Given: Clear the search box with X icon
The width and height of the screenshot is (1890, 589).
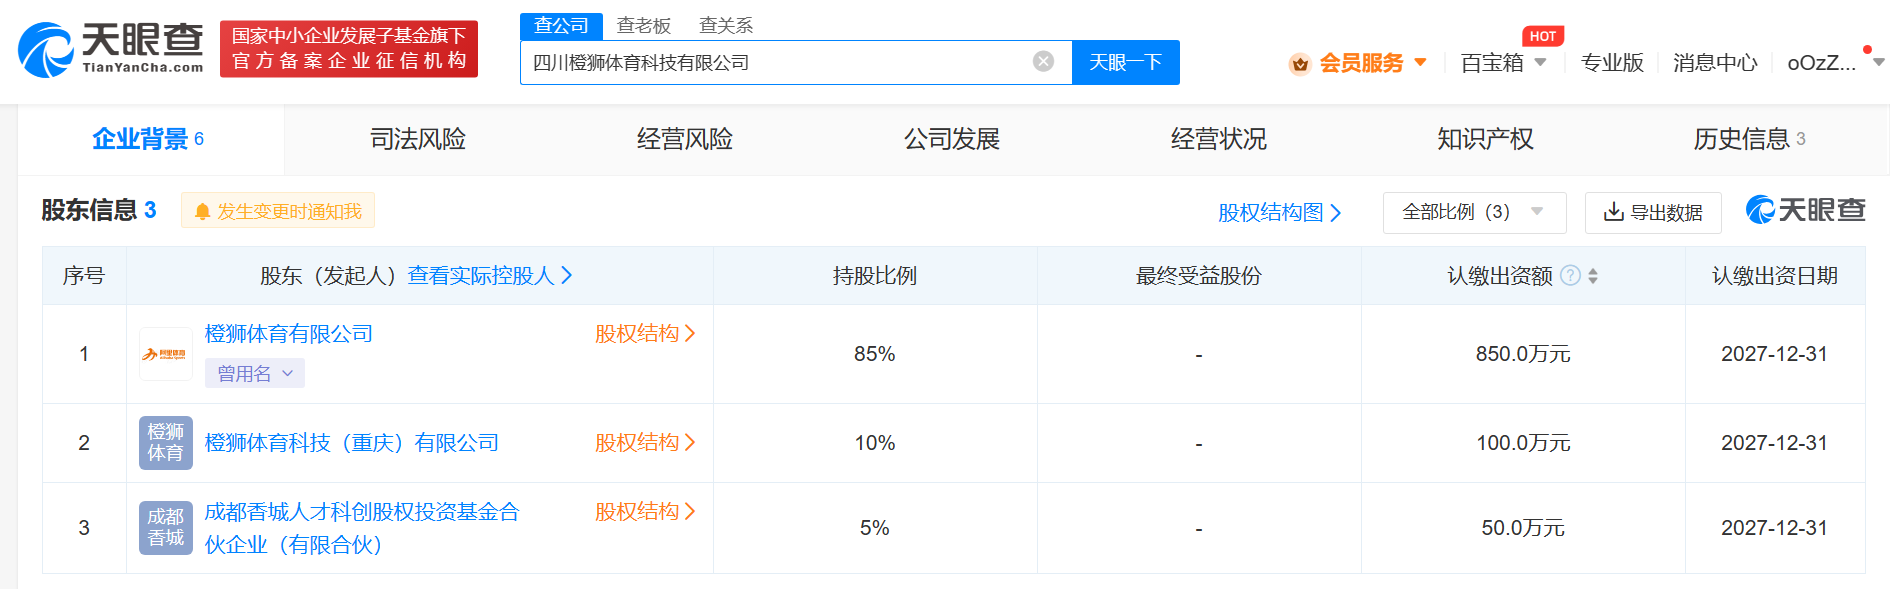Looking at the screenshot, I should [1043, 62].
